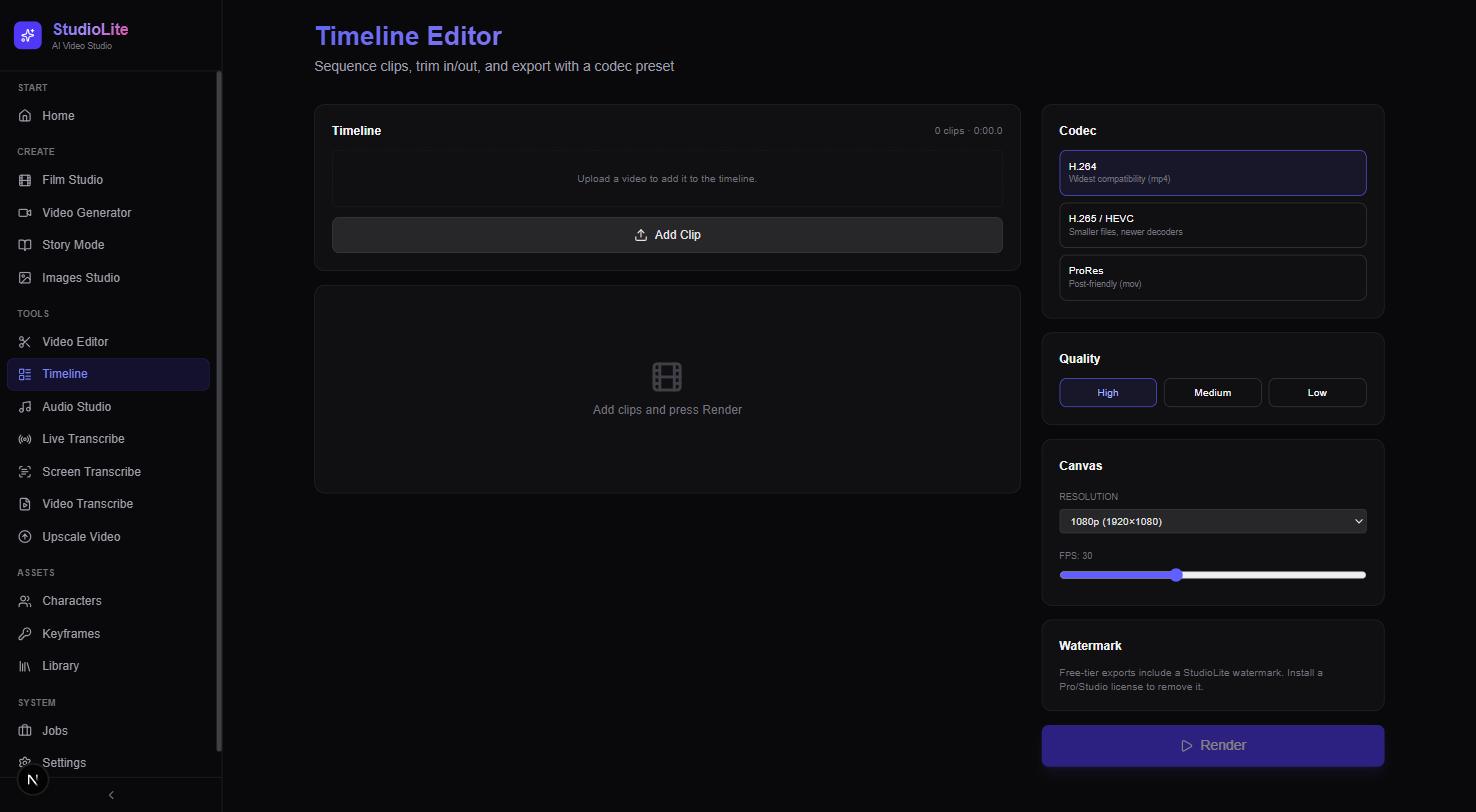Viewport: 1476px width, 812px height.
Task: Click the Film Studio filmstrip icon
Action: point(25,180)
